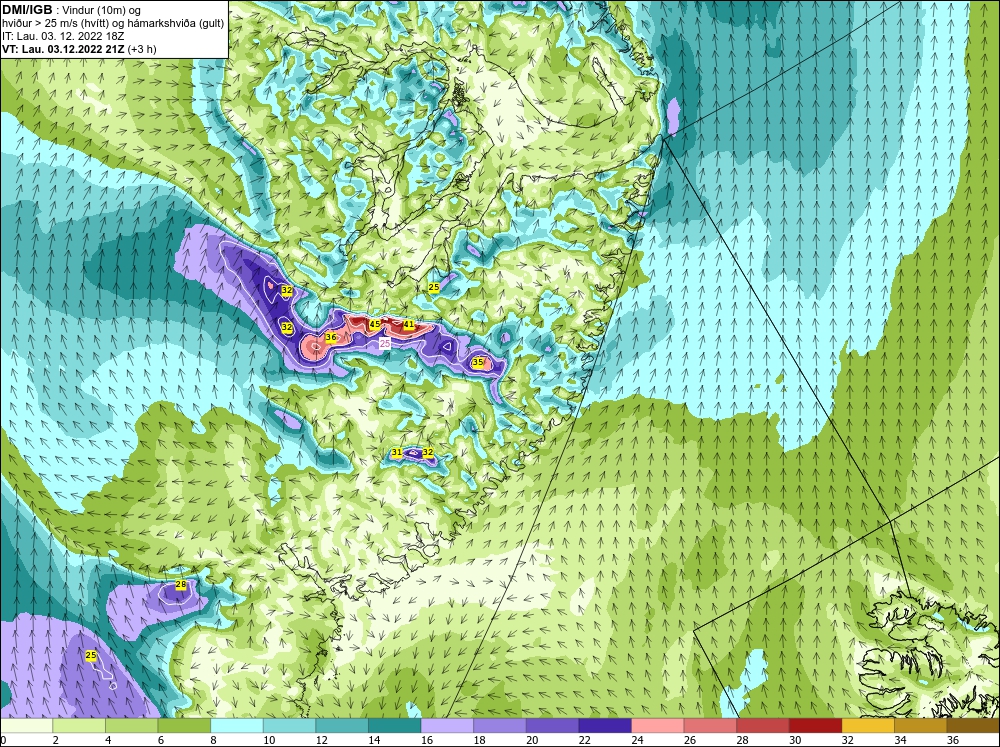1000x747 pixels.
Task: Pick the 18–20 m/s light purple swatch
Action: (499, 726)
